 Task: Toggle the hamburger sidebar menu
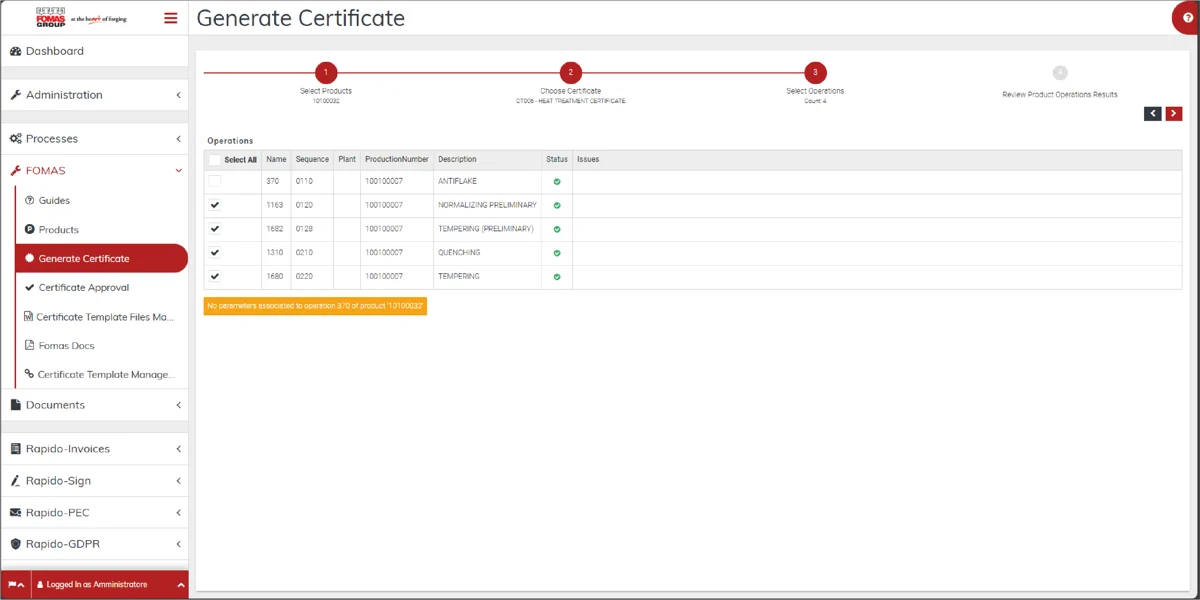point(171,18)
